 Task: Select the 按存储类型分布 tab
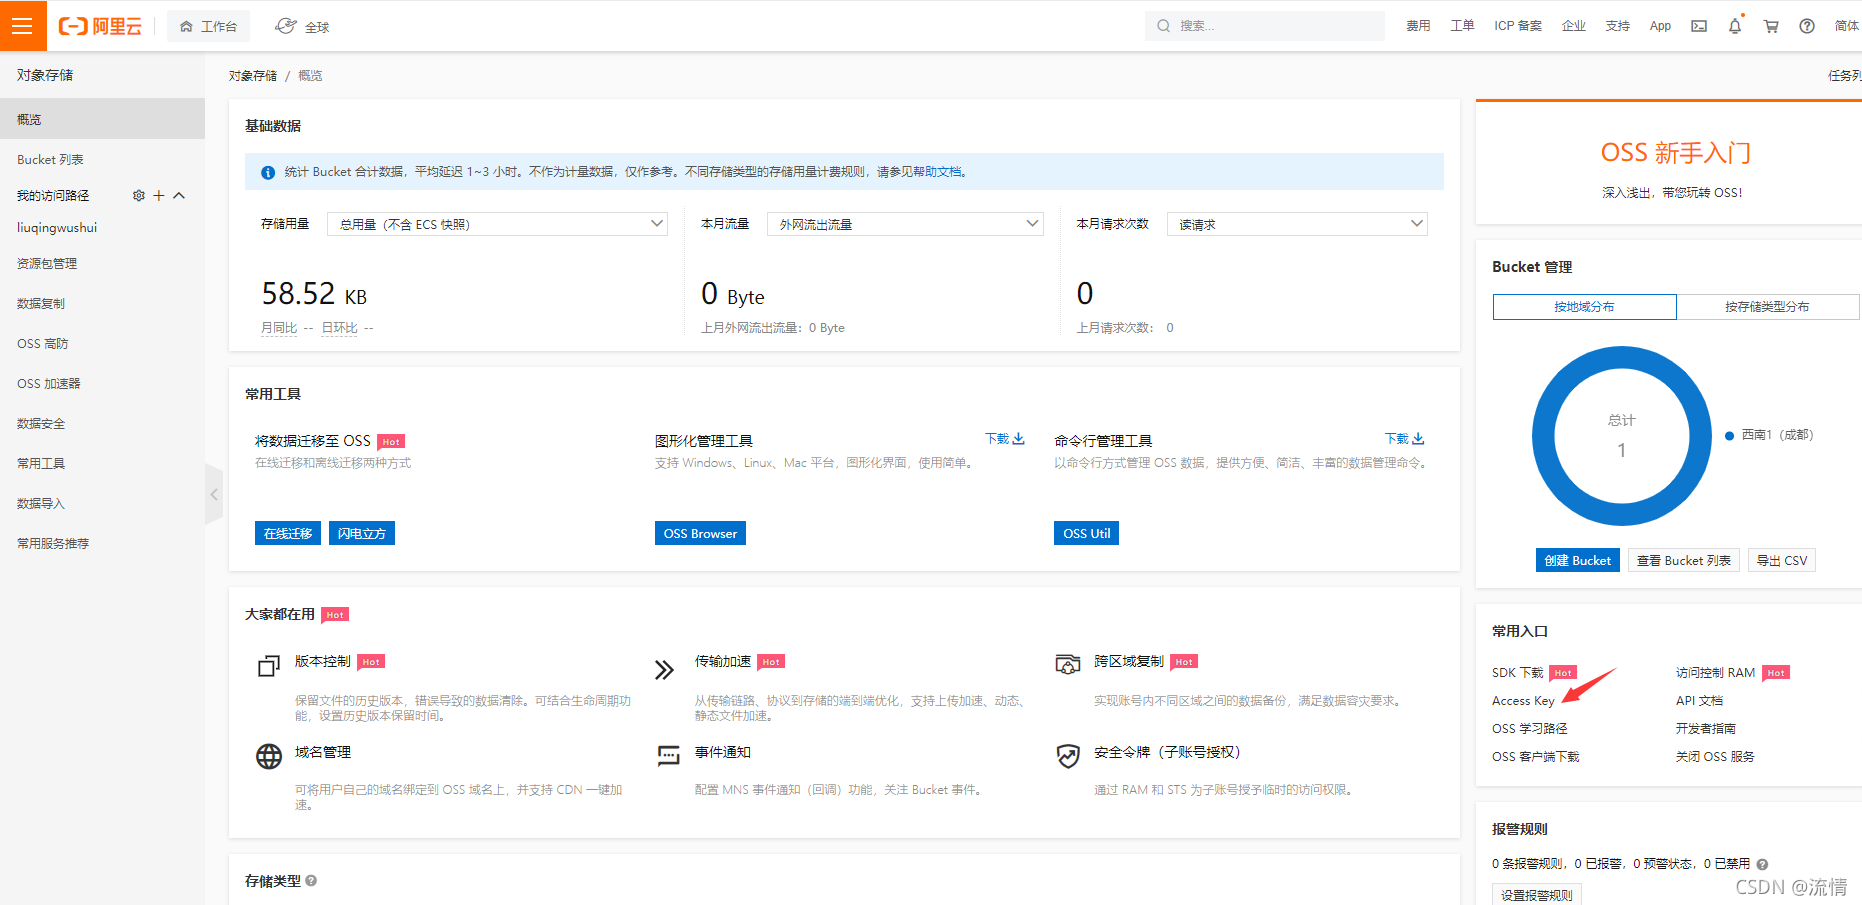(1767, 307)
